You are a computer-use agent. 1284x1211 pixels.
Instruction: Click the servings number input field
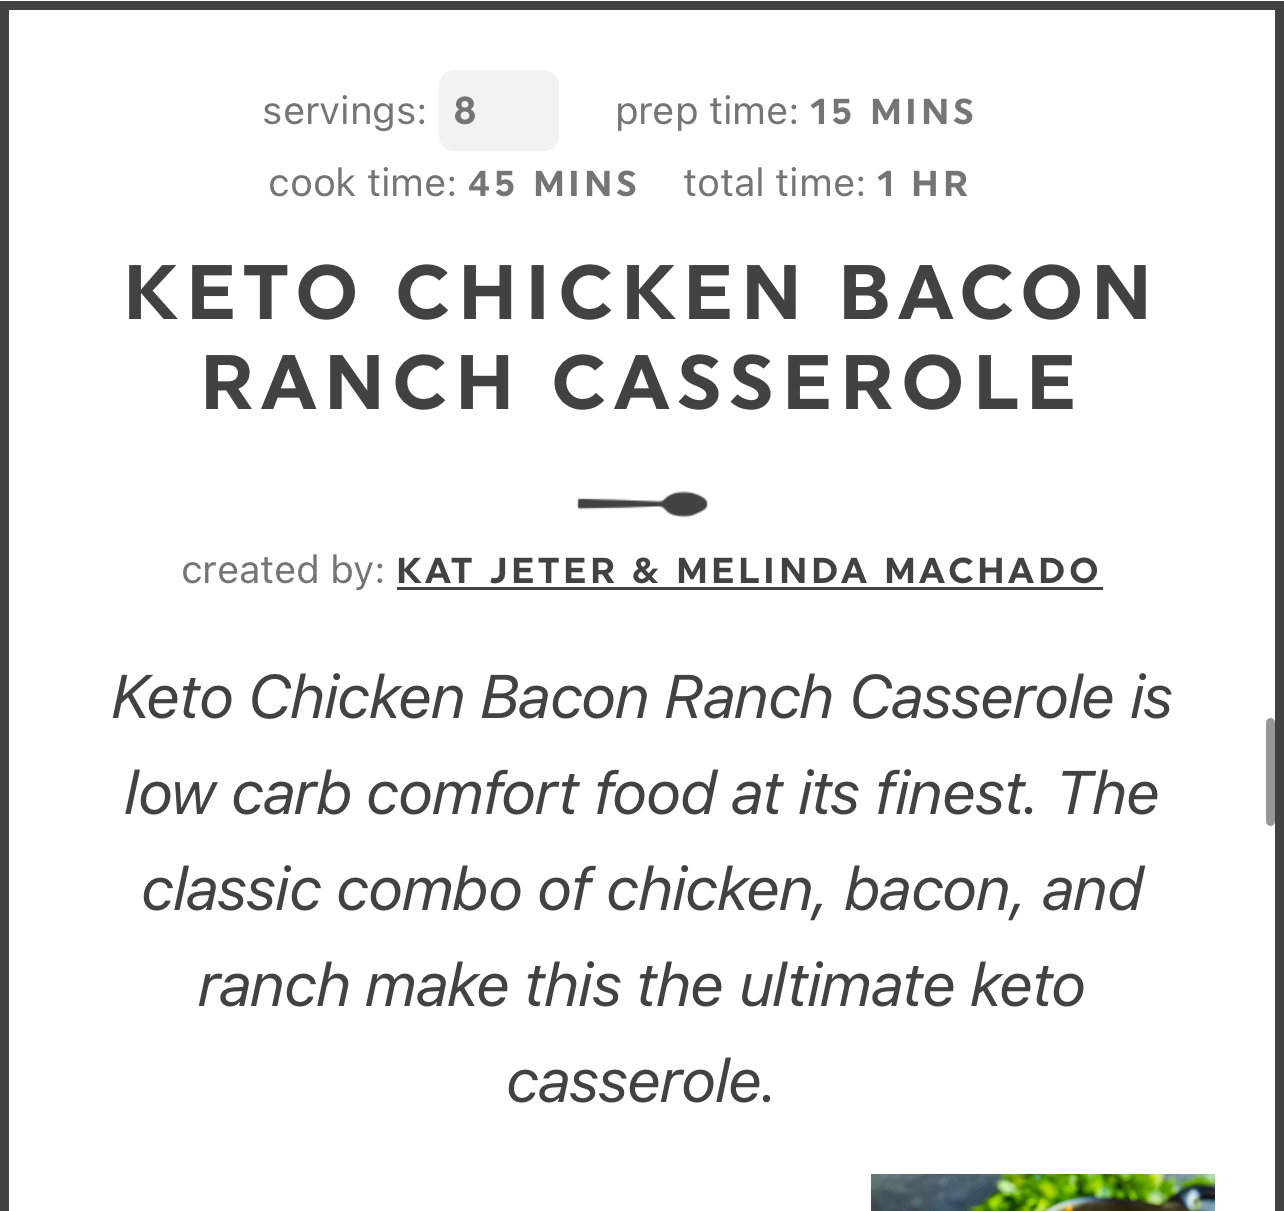[498, 110]
